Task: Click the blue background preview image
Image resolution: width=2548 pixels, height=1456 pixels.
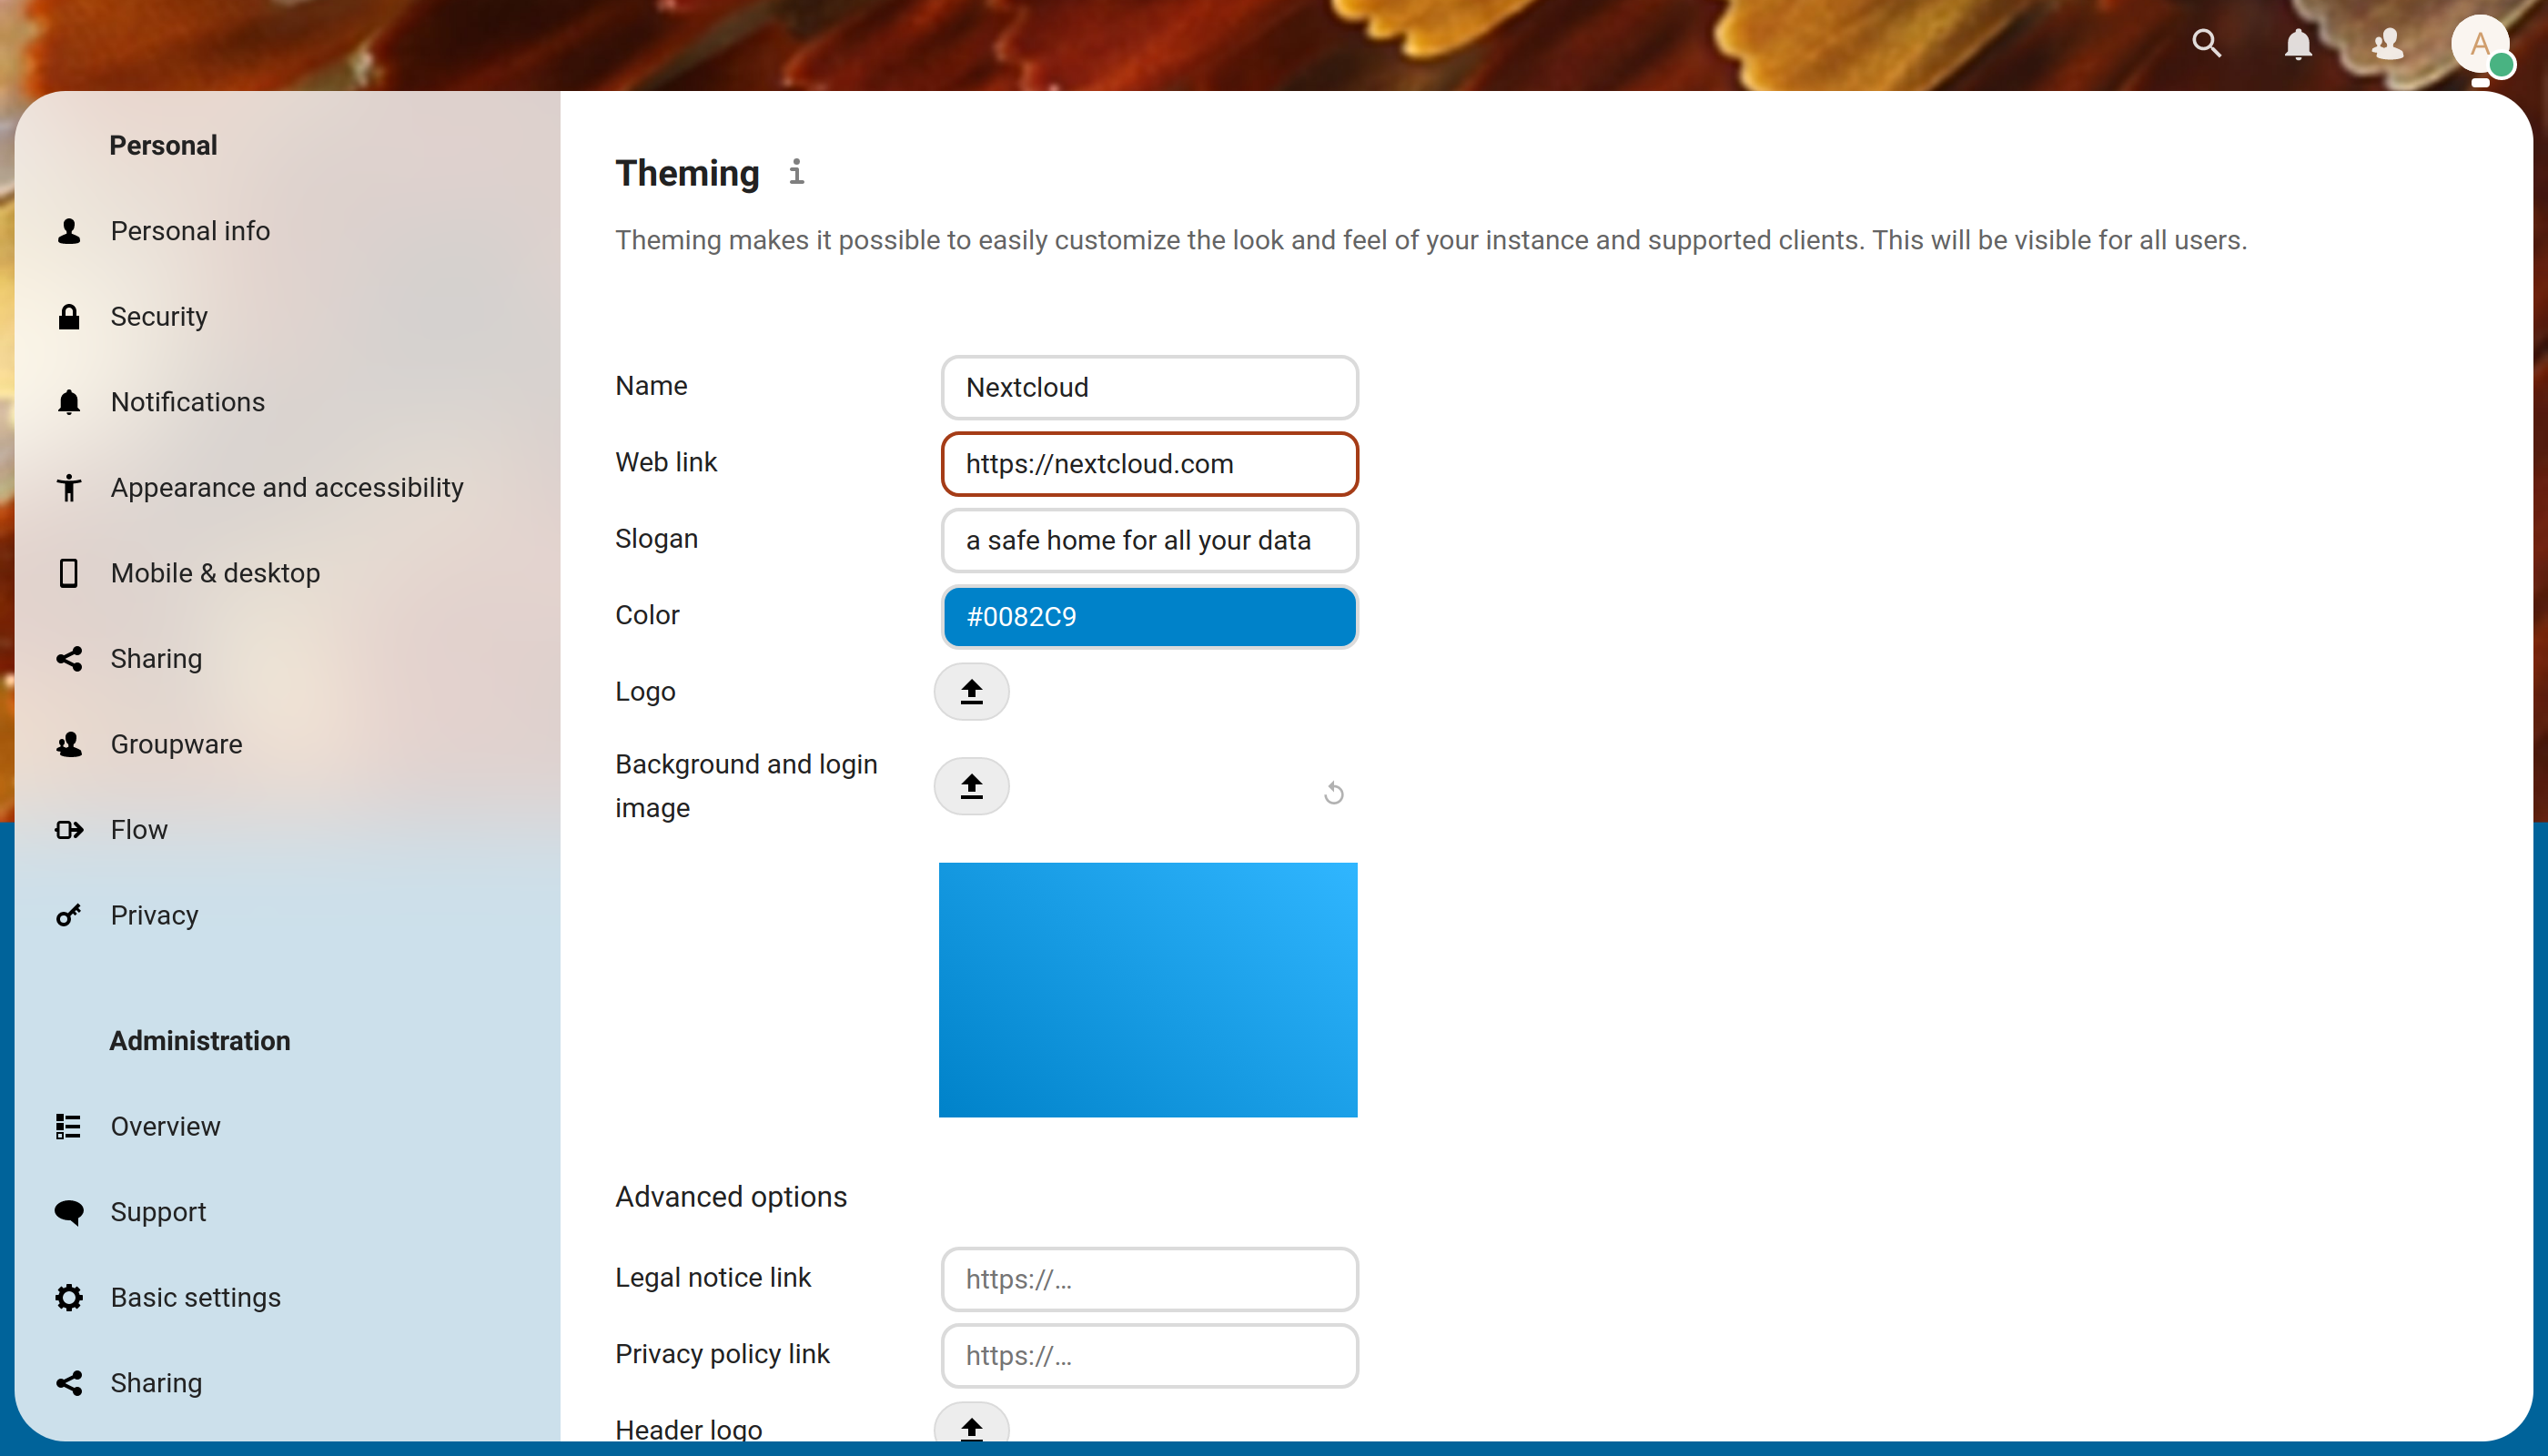Action: [1147, 989]
